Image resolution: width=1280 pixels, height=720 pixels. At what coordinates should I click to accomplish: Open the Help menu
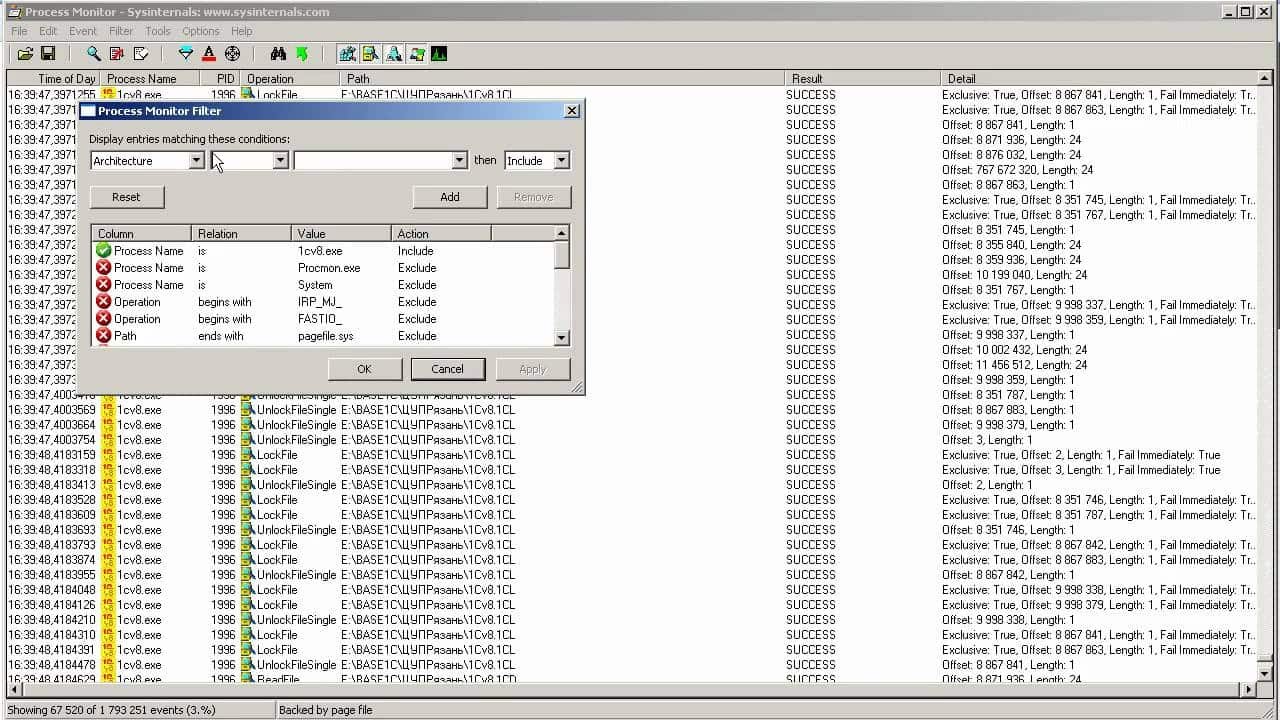[x=242, y=31]
